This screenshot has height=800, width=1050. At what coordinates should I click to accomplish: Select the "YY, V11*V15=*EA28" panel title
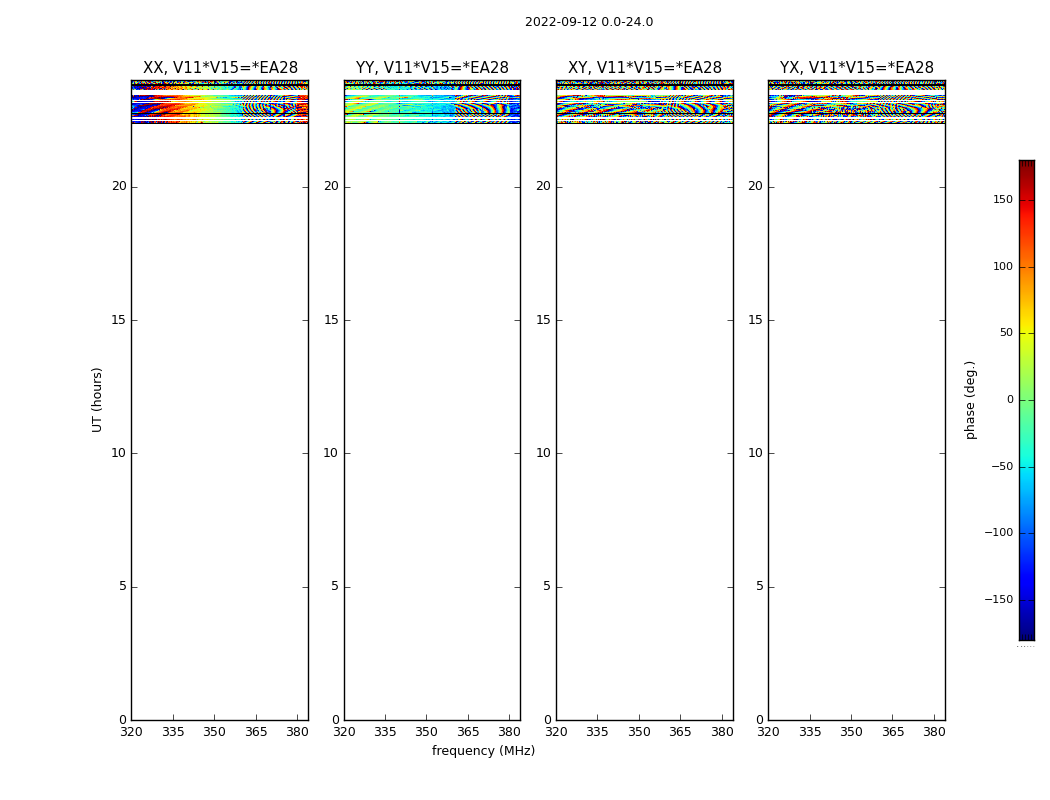point(432,68)
